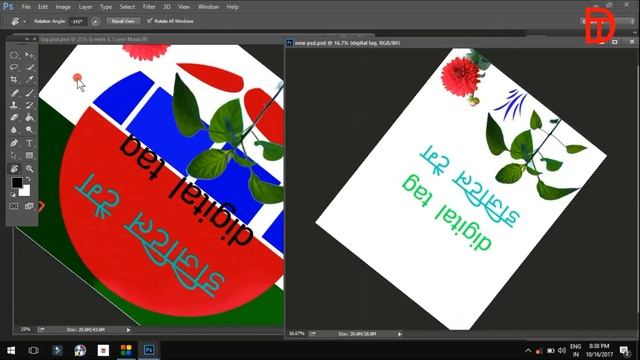
Task: Open the File menu
Action: (26, 7)
